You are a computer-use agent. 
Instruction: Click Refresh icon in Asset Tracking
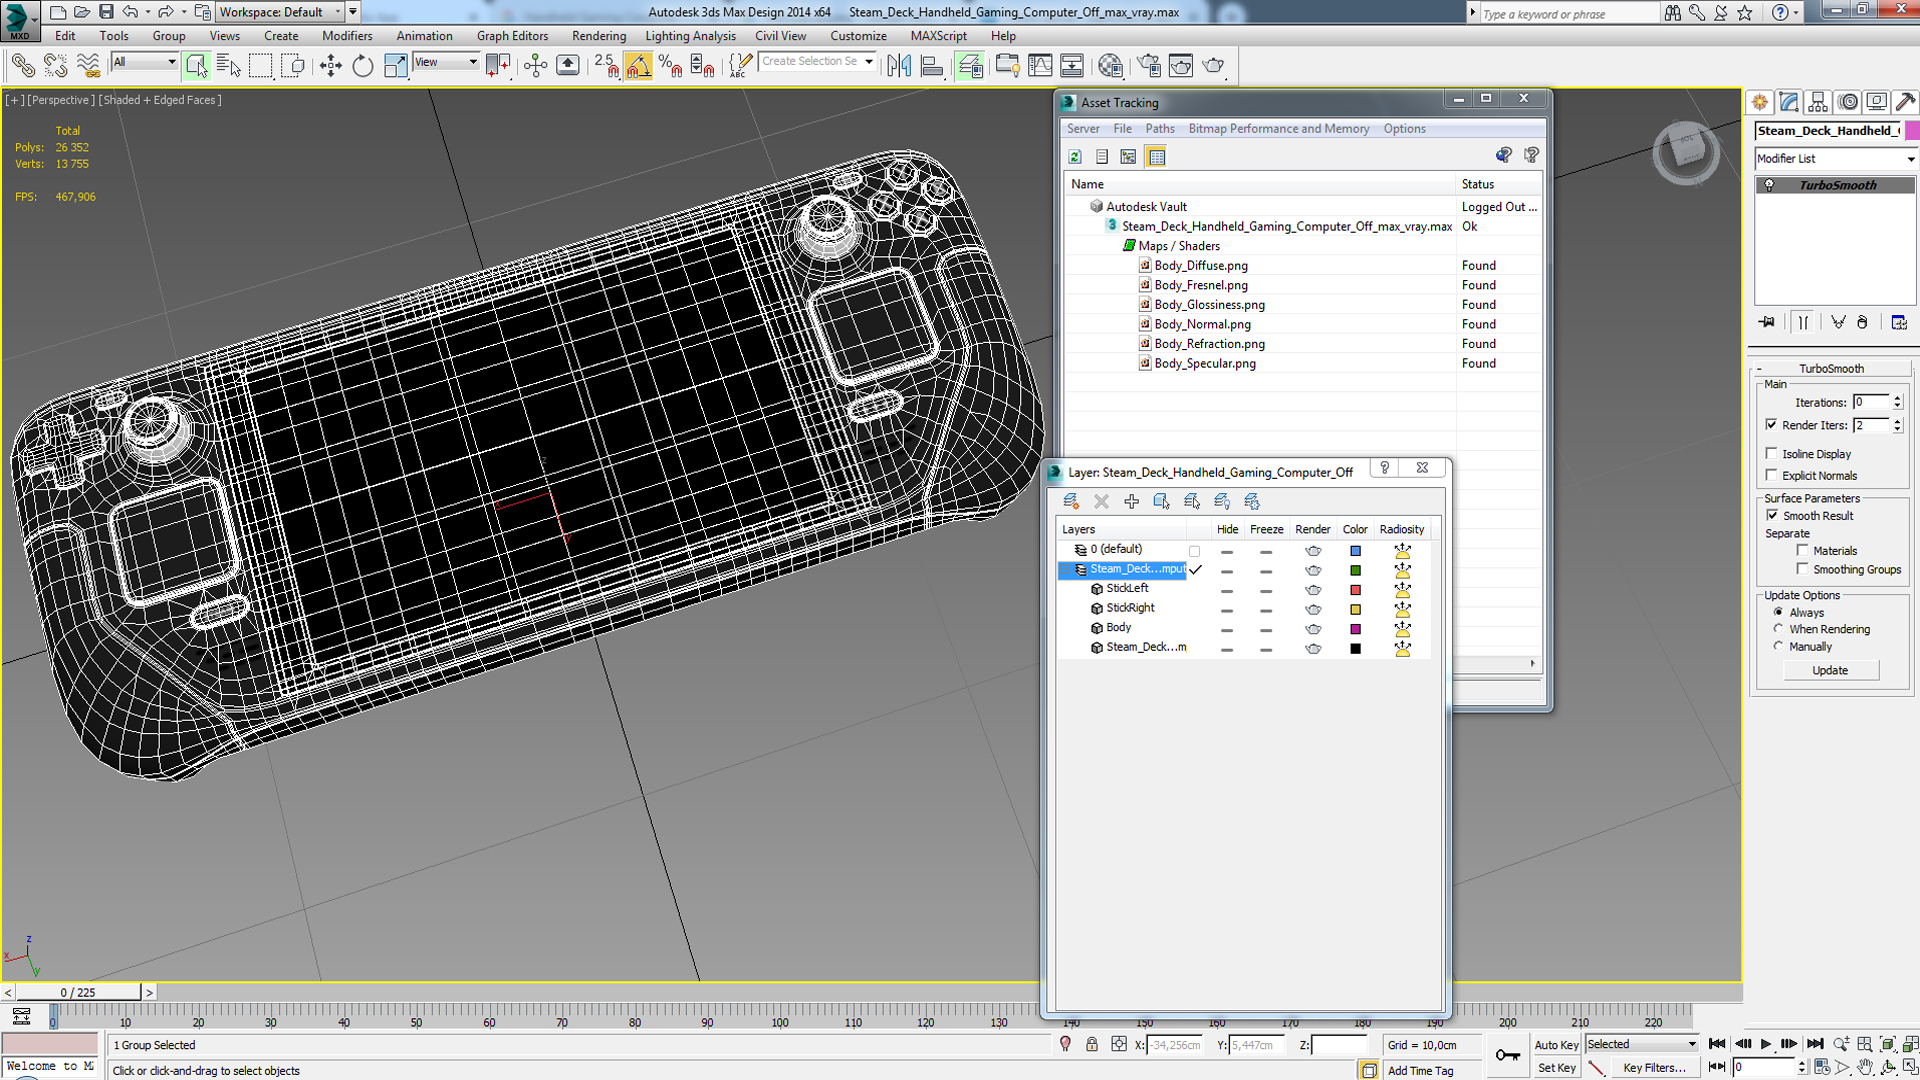point(1075,157)
